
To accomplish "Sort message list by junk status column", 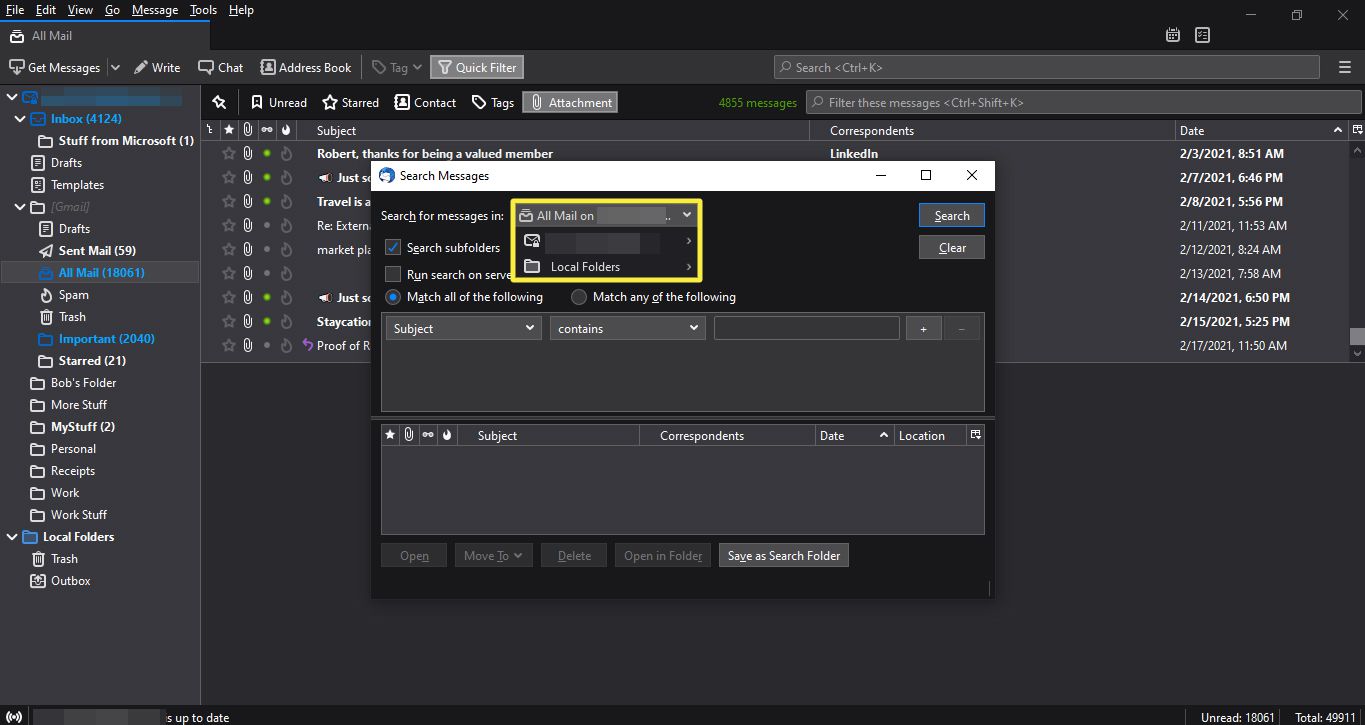I will point(286,130).
